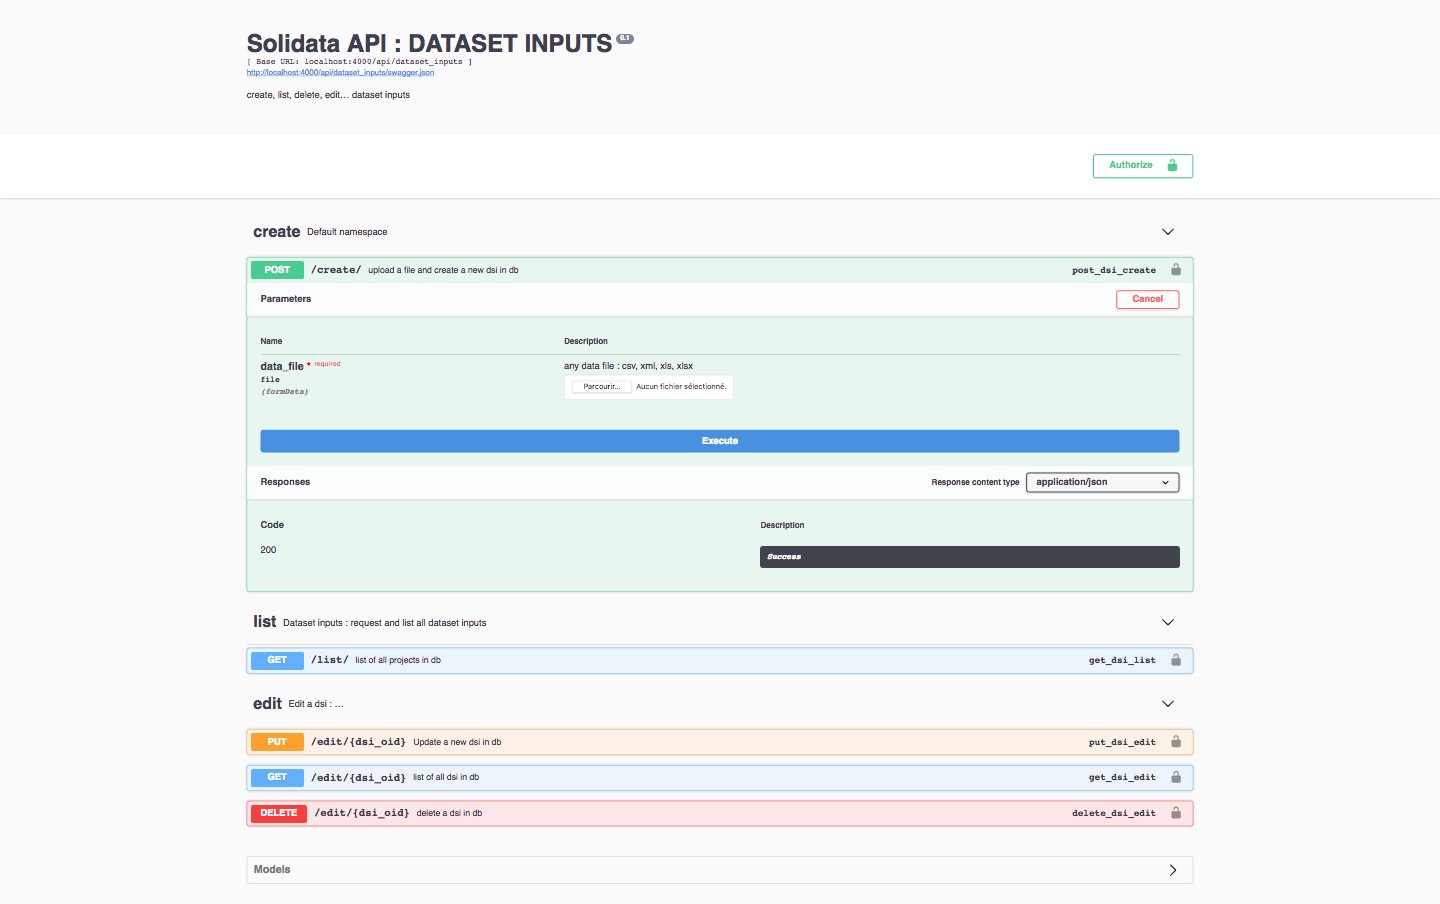Collapse the edit section chevron

[x=1167, y=704]
